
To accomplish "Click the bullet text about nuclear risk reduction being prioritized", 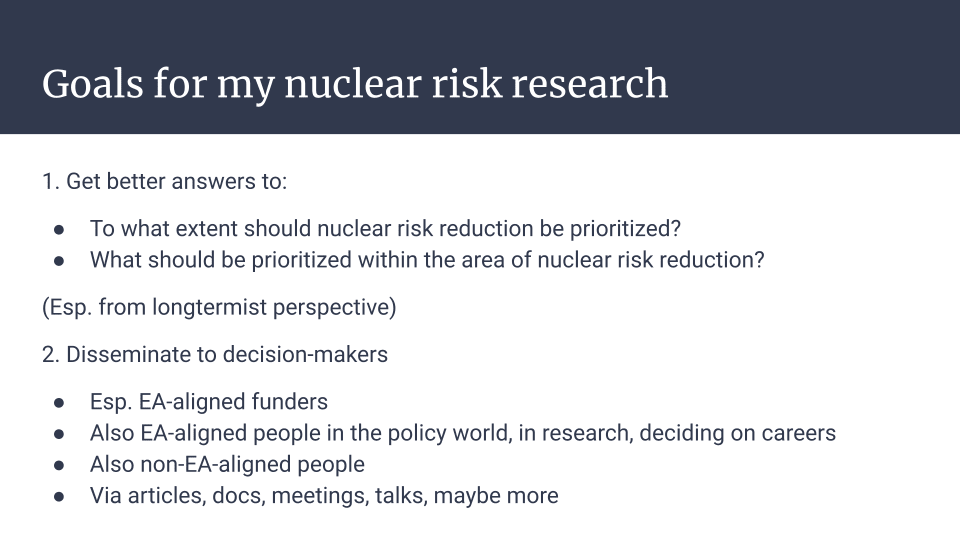I will pos(385,229).
